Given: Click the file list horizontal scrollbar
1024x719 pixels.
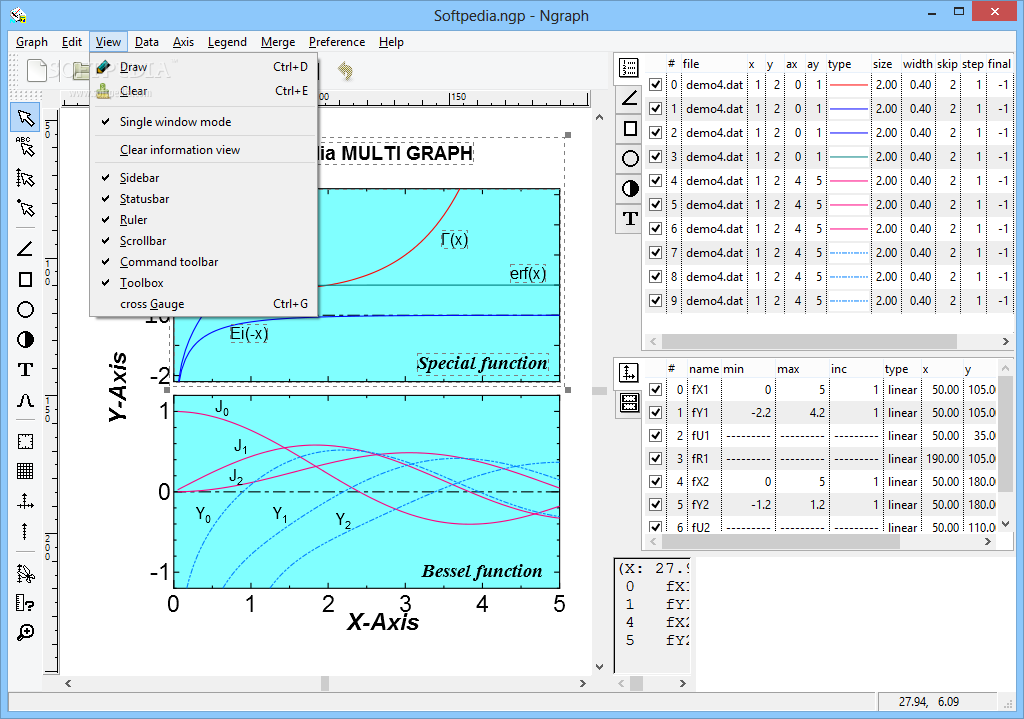Looking at the screenshot, I should click(x=809, y=342).
